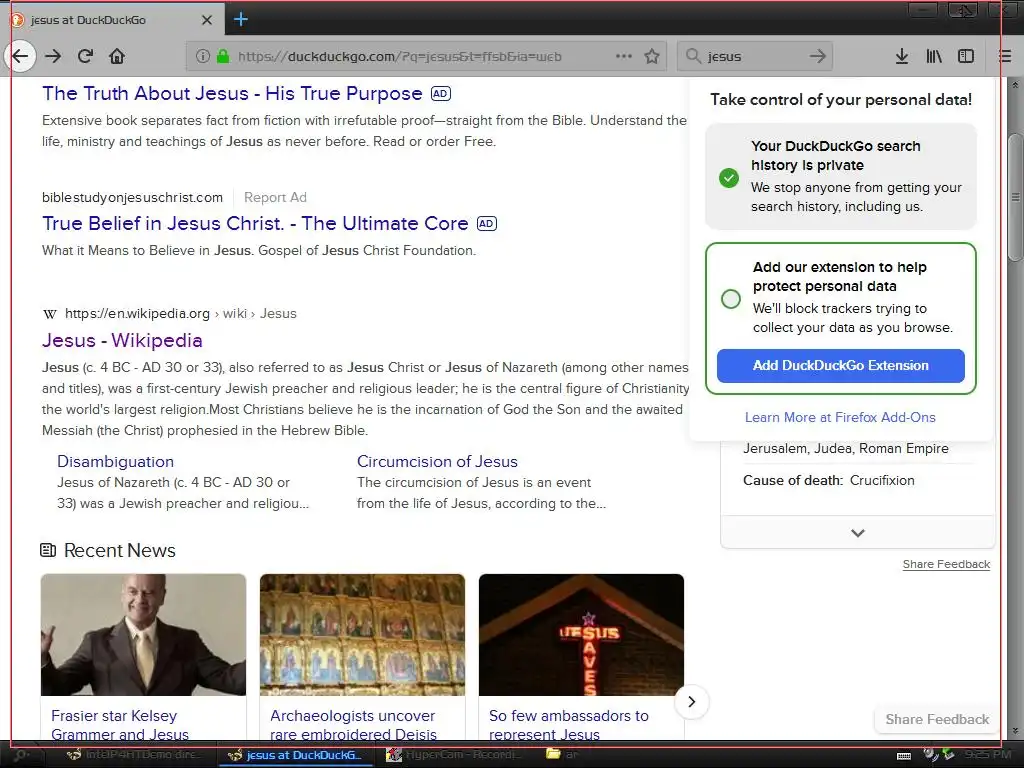This screenshot has width=1024, height=768.
Task: Click the Recent News newspaper icon
Action: pos(48,551)
